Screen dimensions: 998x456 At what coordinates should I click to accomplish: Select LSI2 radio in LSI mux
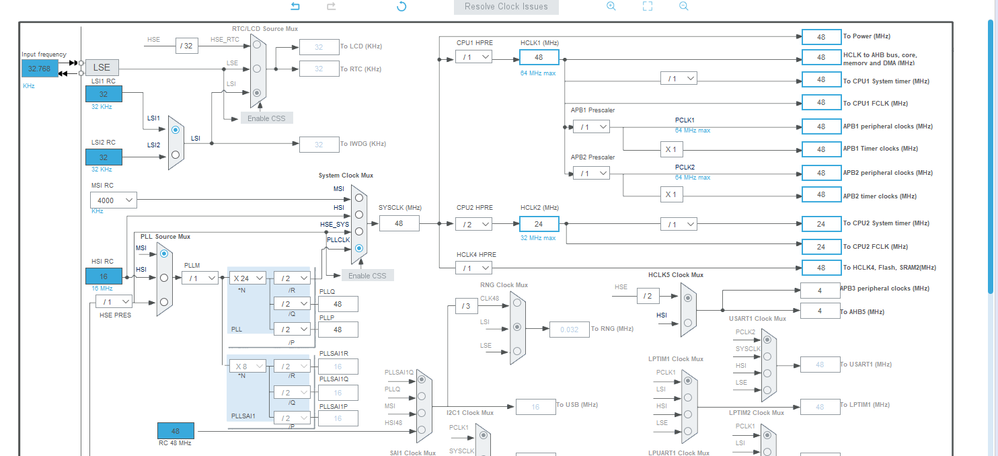tap(176, 153)
